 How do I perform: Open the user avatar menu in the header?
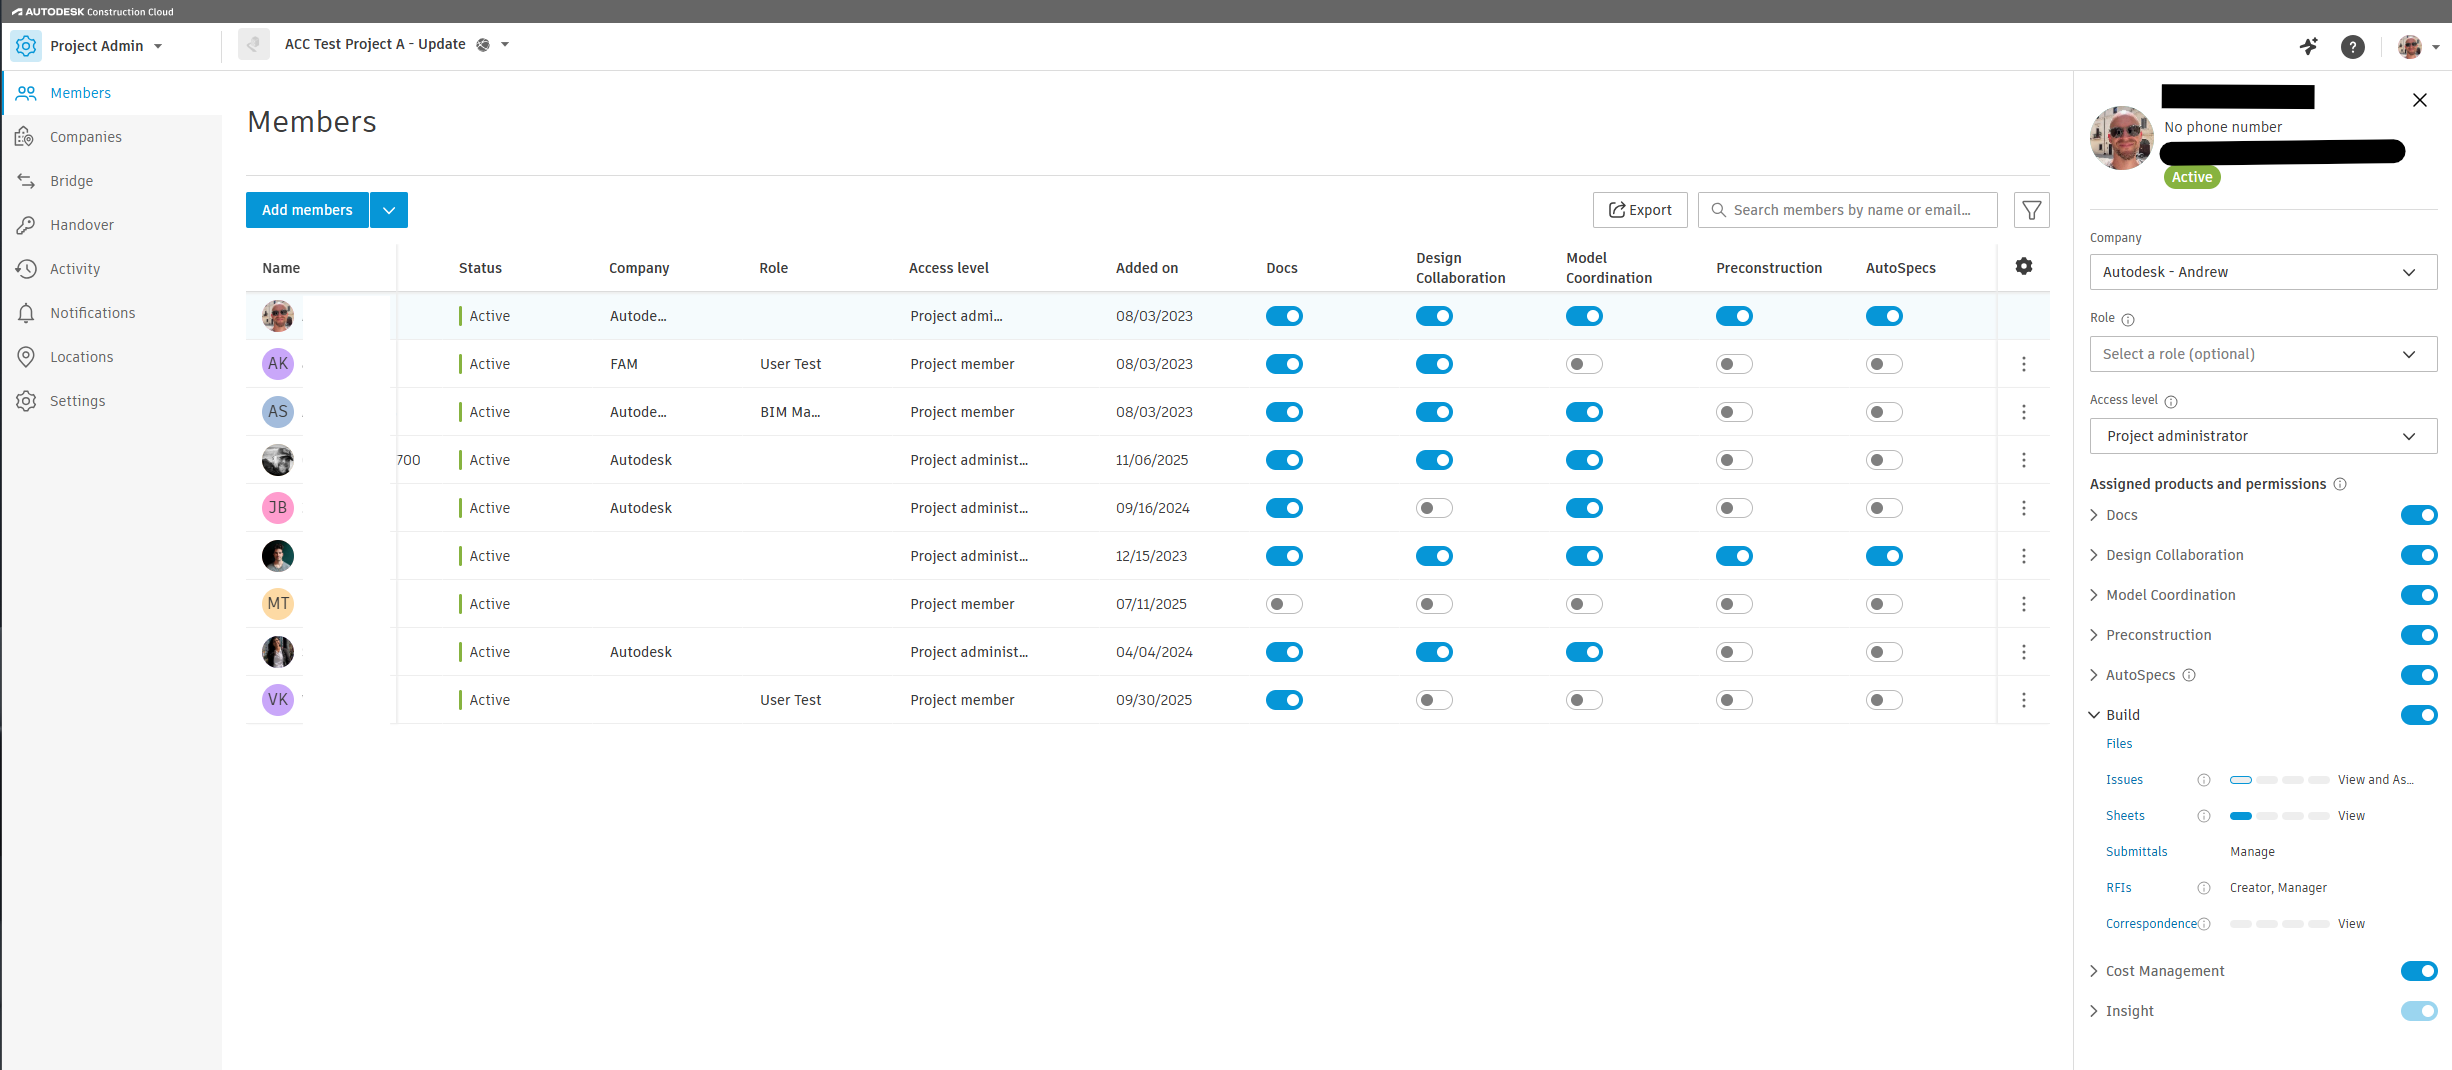pyautogui.click(x=2418, y=46)
